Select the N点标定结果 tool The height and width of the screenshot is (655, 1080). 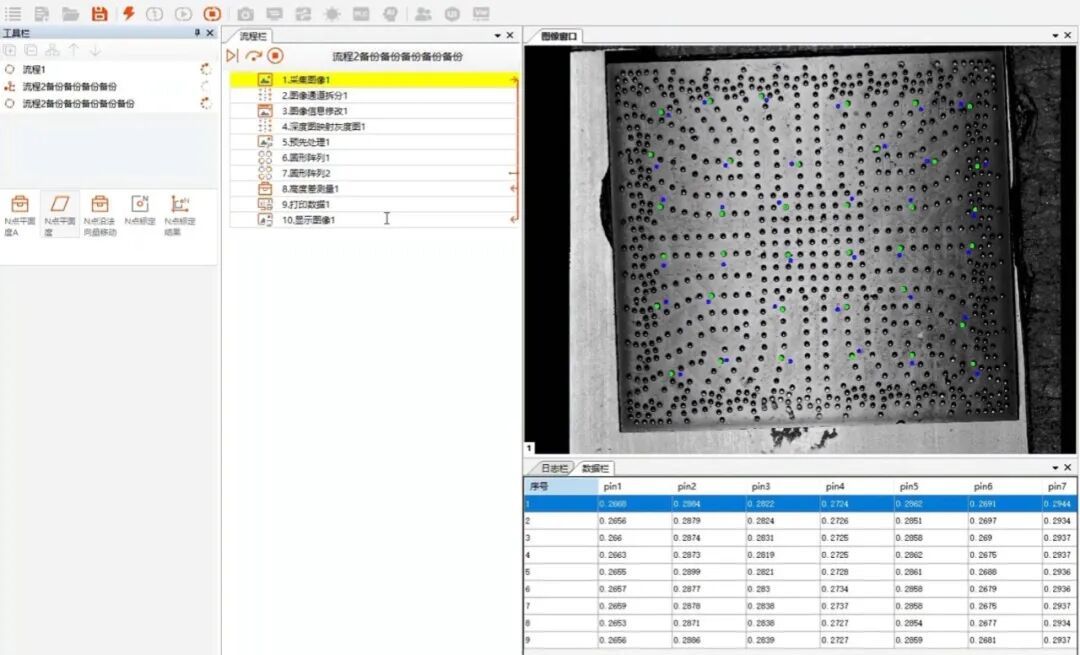tap(180, 216)
